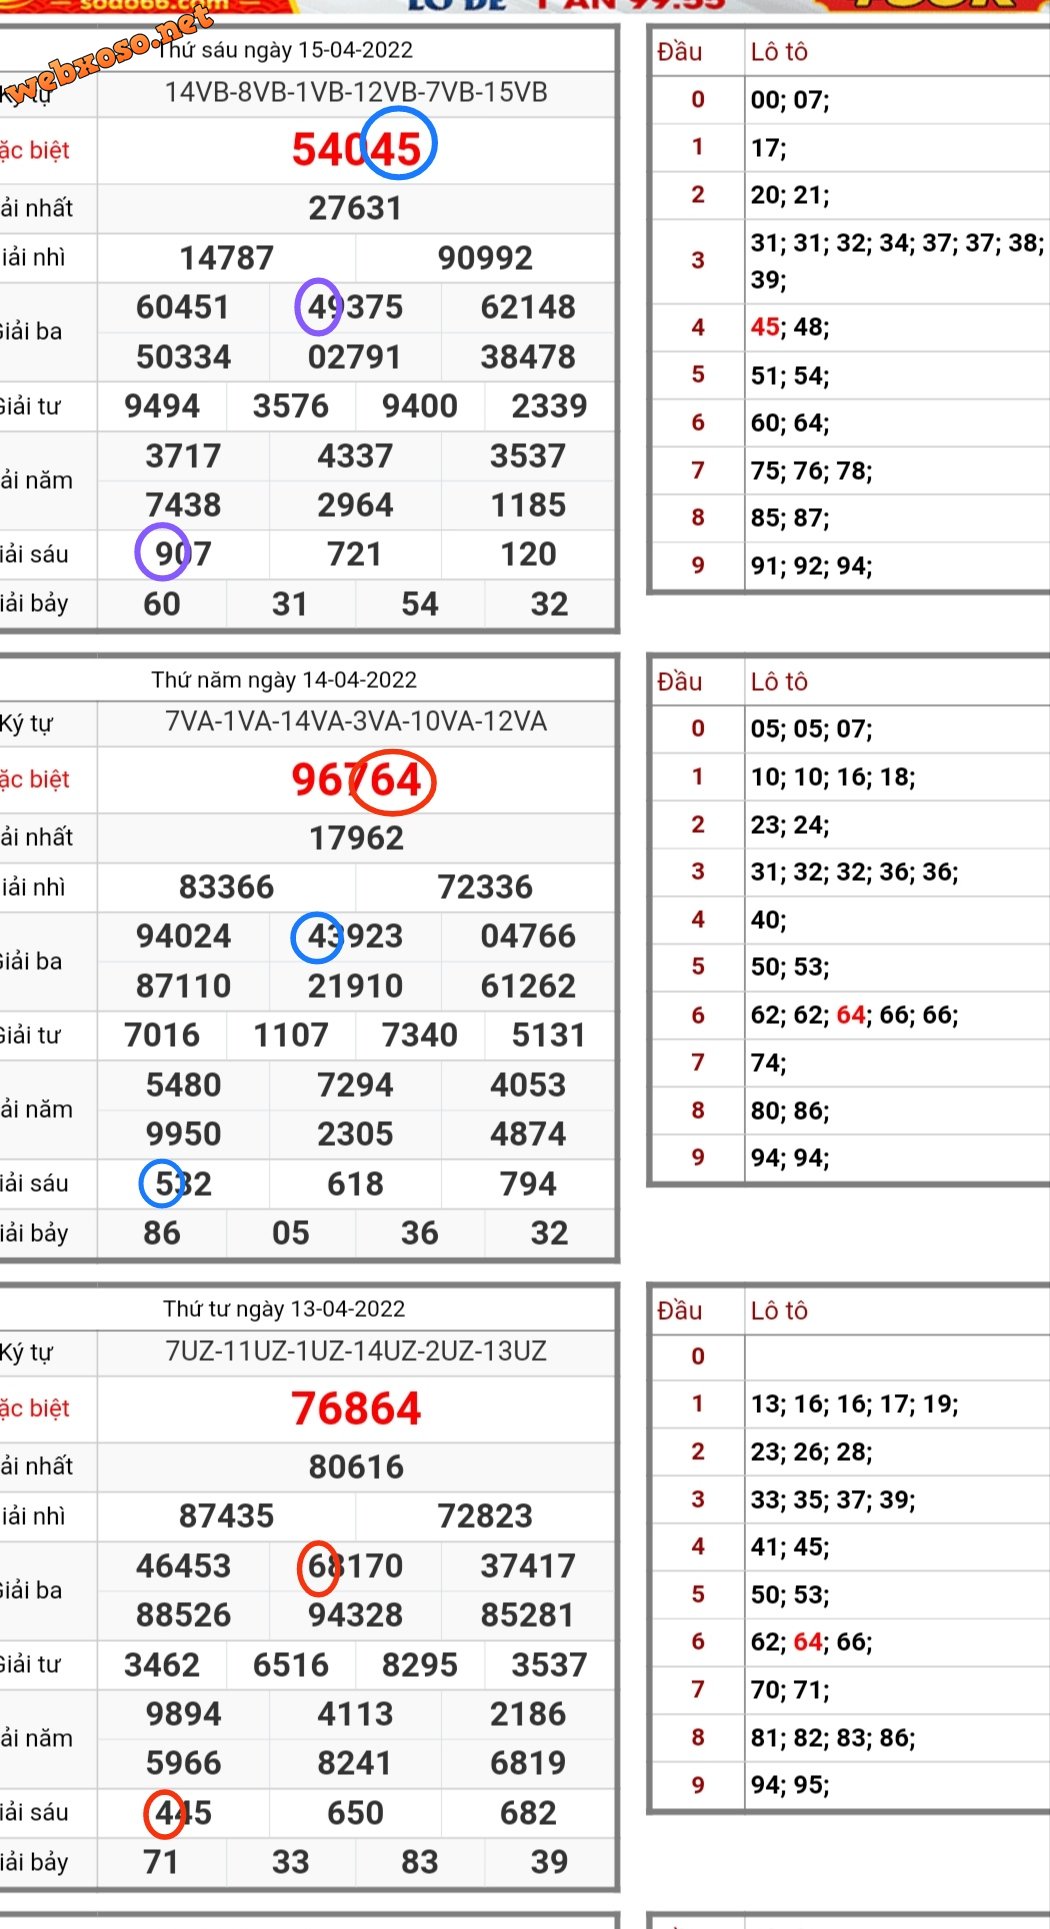Click second prize number "83366"
This screenshot has height=1929, width=1050.
point(227,887)
